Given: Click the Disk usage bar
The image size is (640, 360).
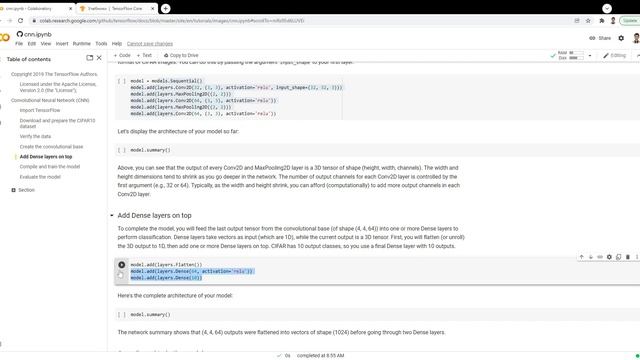Looking at the screenshot, I should (x=576, y=58).
